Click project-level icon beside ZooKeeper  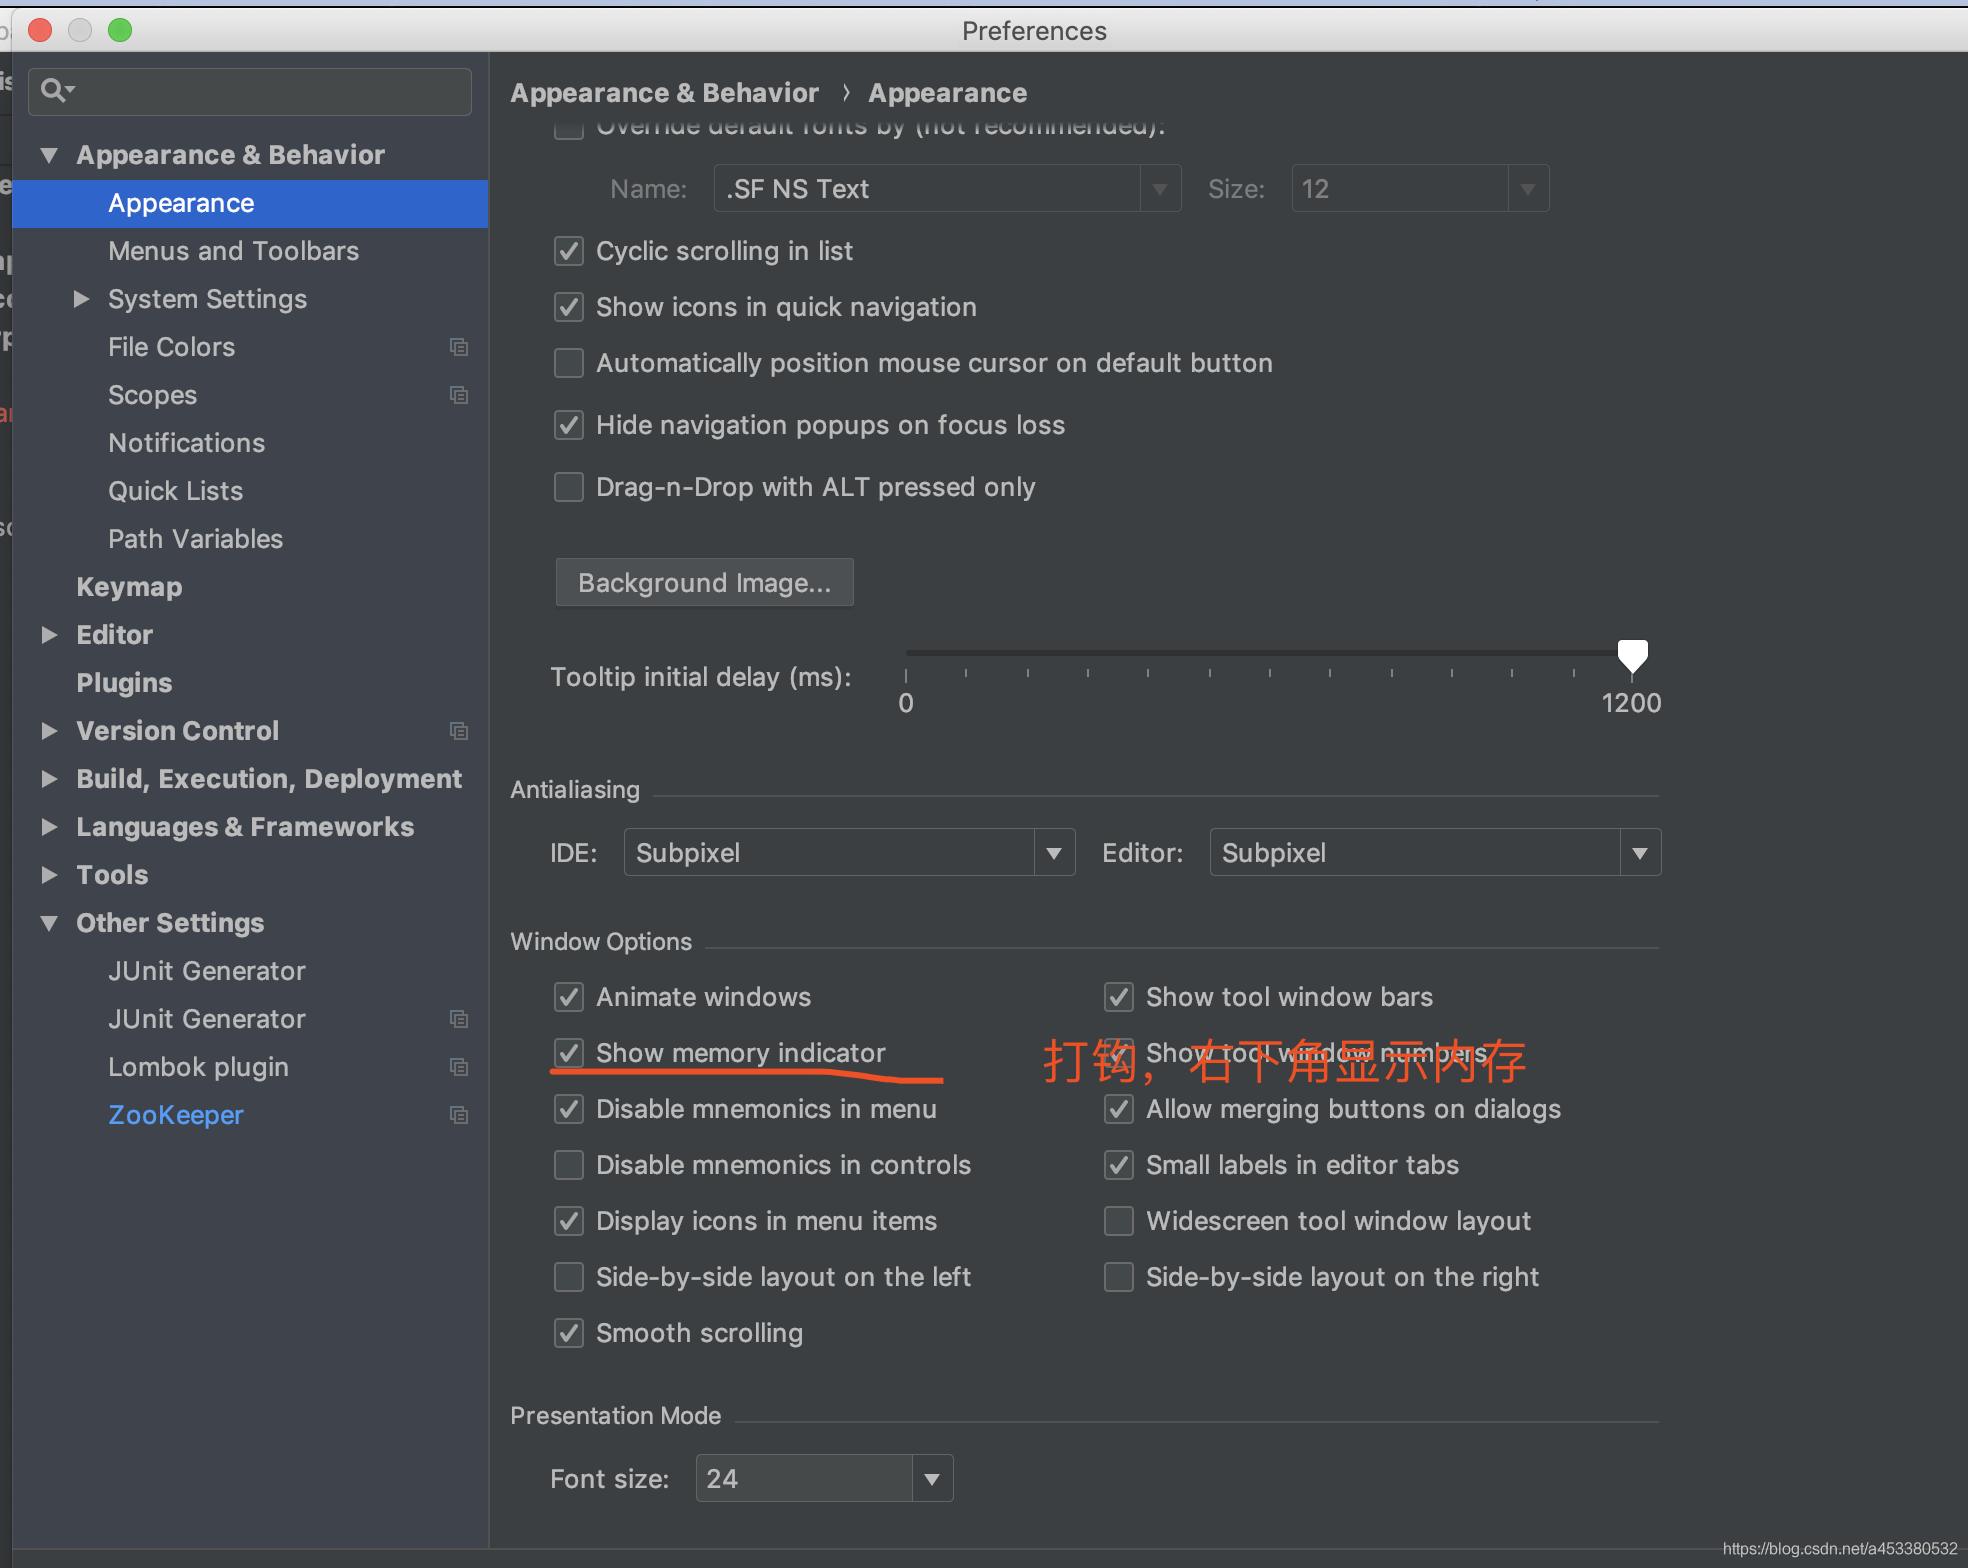click(459, 1115)
